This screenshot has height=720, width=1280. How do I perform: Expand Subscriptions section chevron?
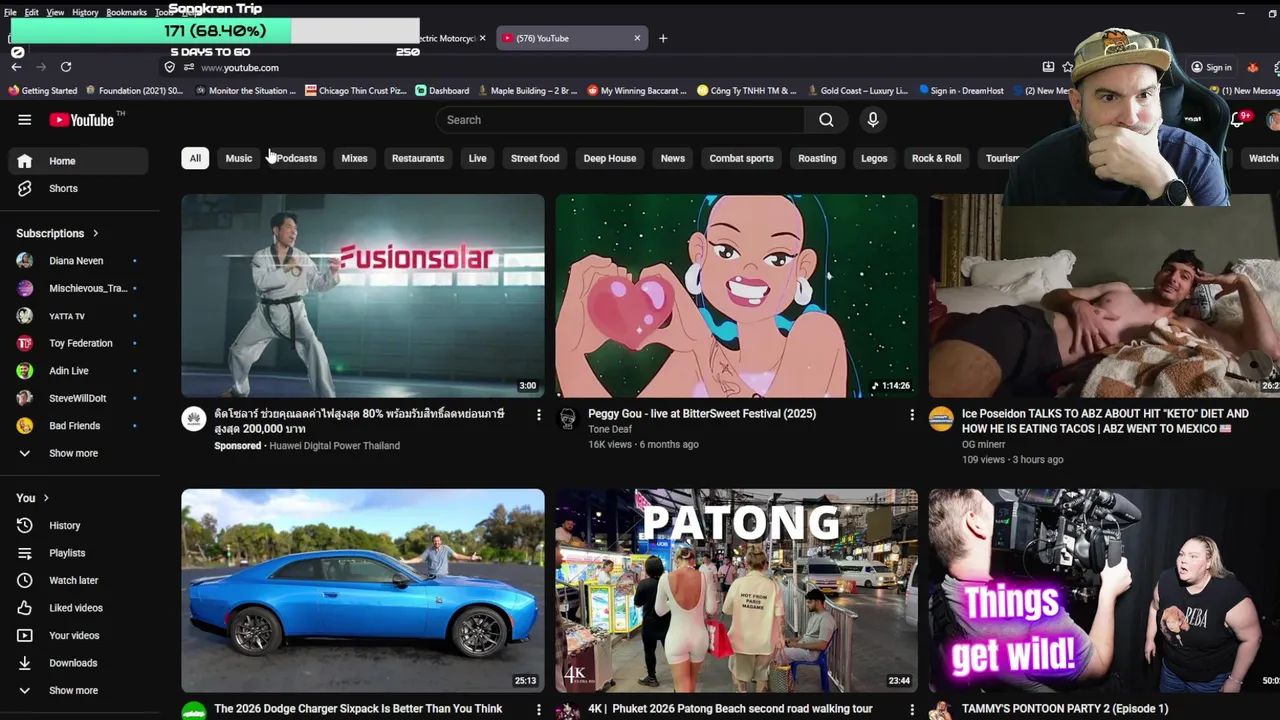point(96,234)
